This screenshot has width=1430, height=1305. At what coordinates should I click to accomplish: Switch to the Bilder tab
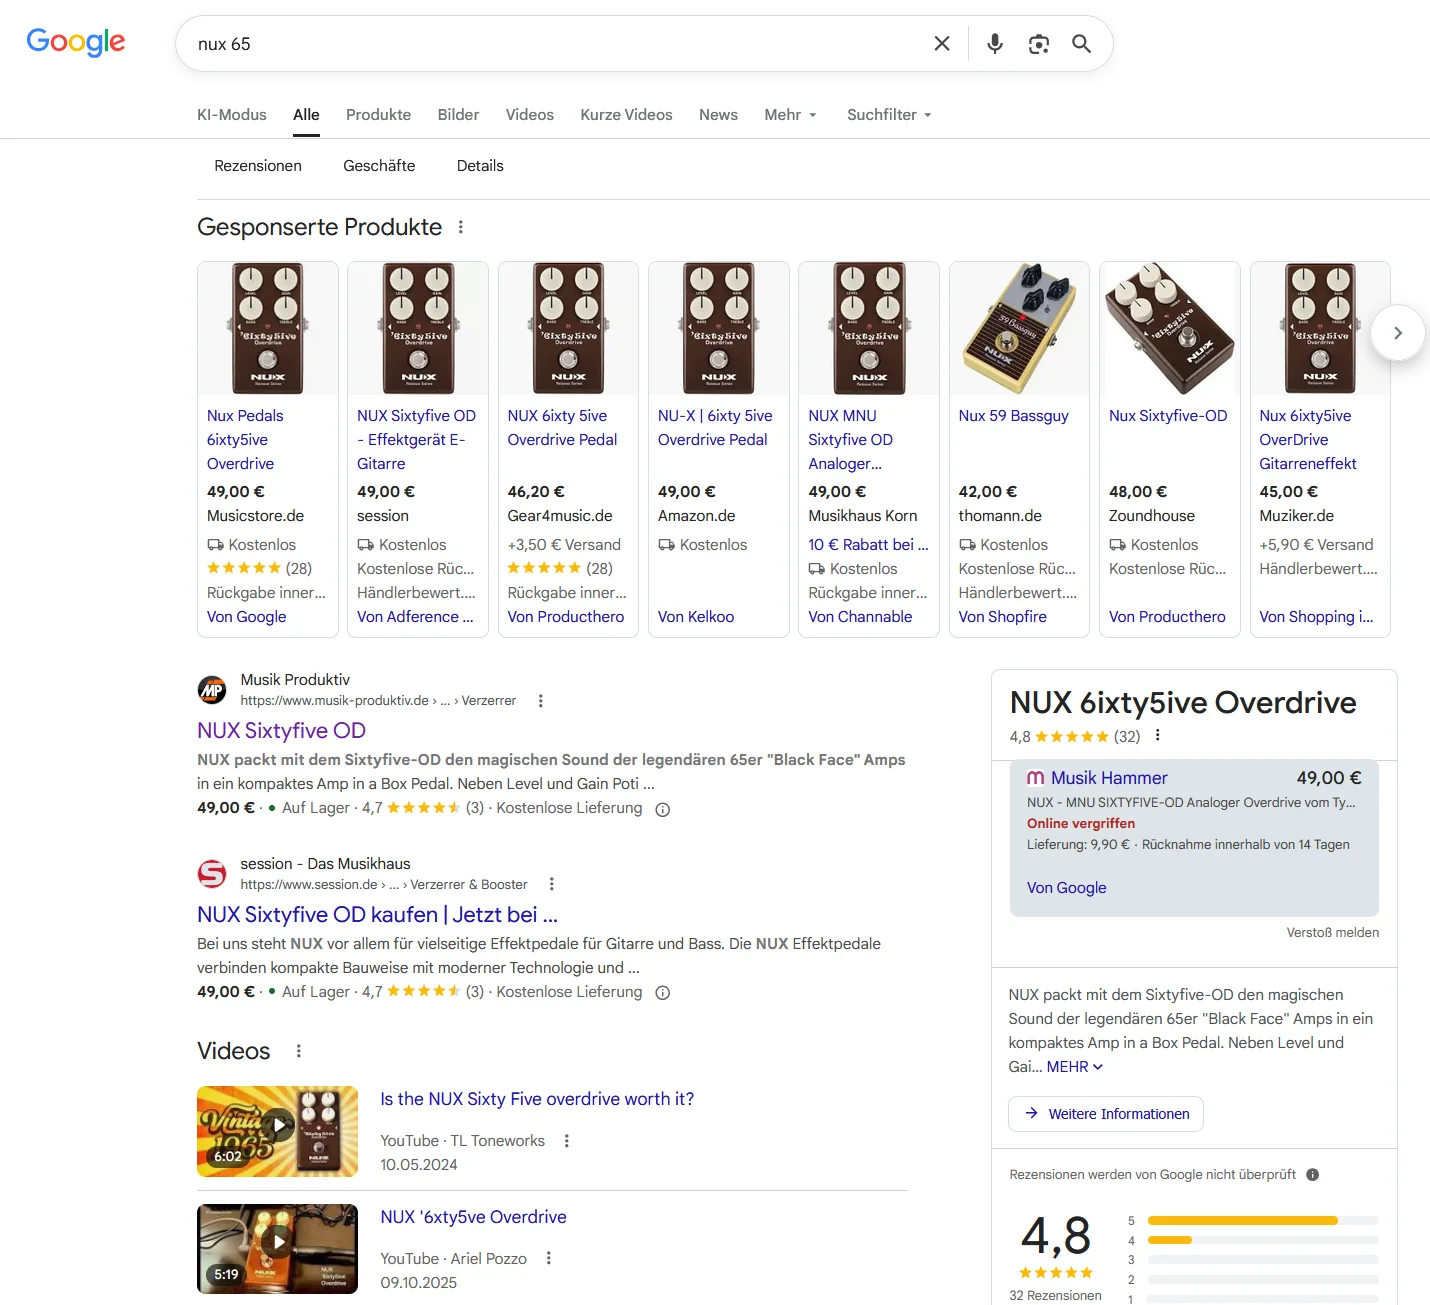click(x=458, y=115)
